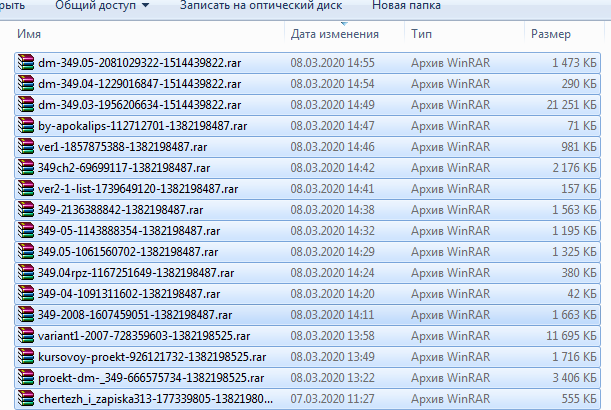Click the archive icon of 349-2136388842-1382198487.rar
The image size is (611, 410).
tap(26, 210)
